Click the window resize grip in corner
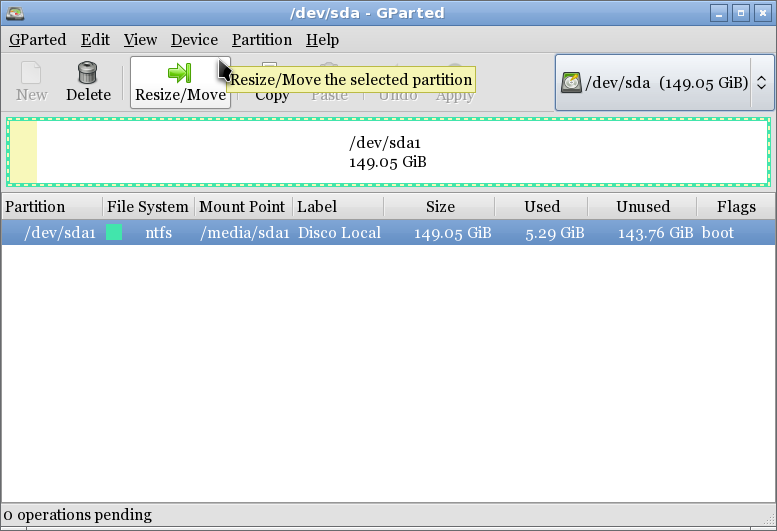777x531 pixels. 769,519
